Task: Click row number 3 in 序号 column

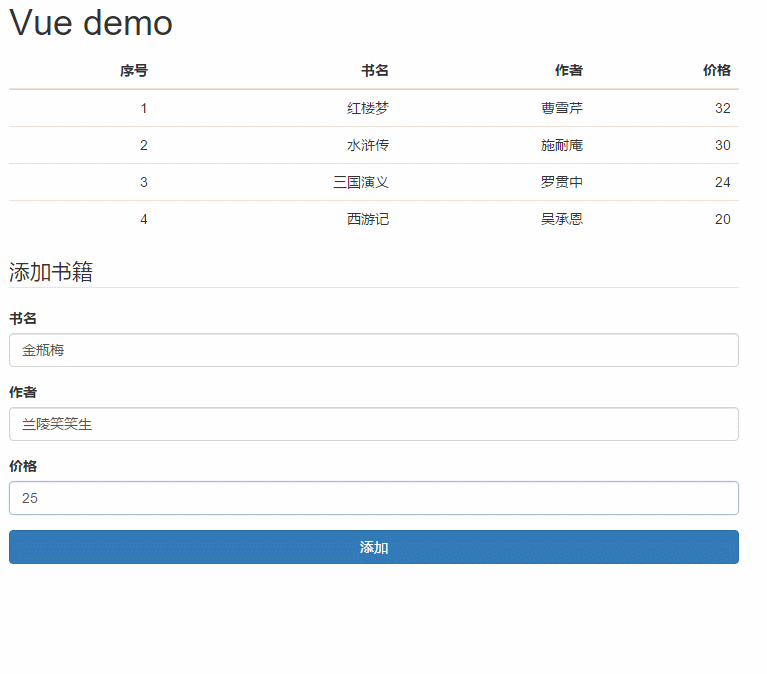Action: pos(144,182)
